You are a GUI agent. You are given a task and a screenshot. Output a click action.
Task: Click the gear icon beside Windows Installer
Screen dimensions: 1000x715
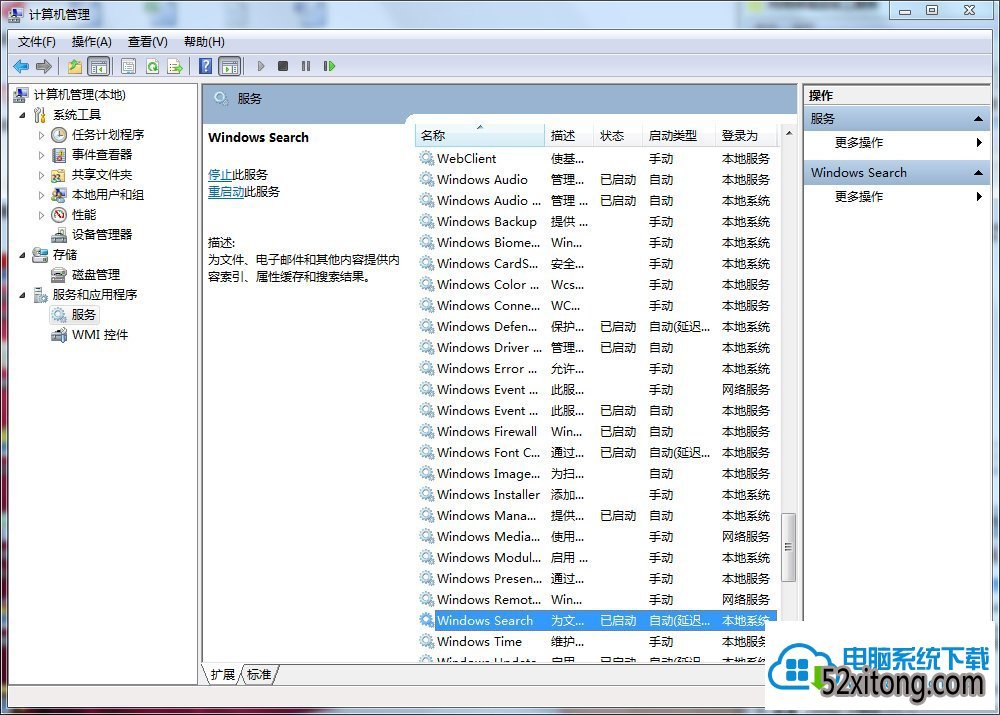[427, 494]
